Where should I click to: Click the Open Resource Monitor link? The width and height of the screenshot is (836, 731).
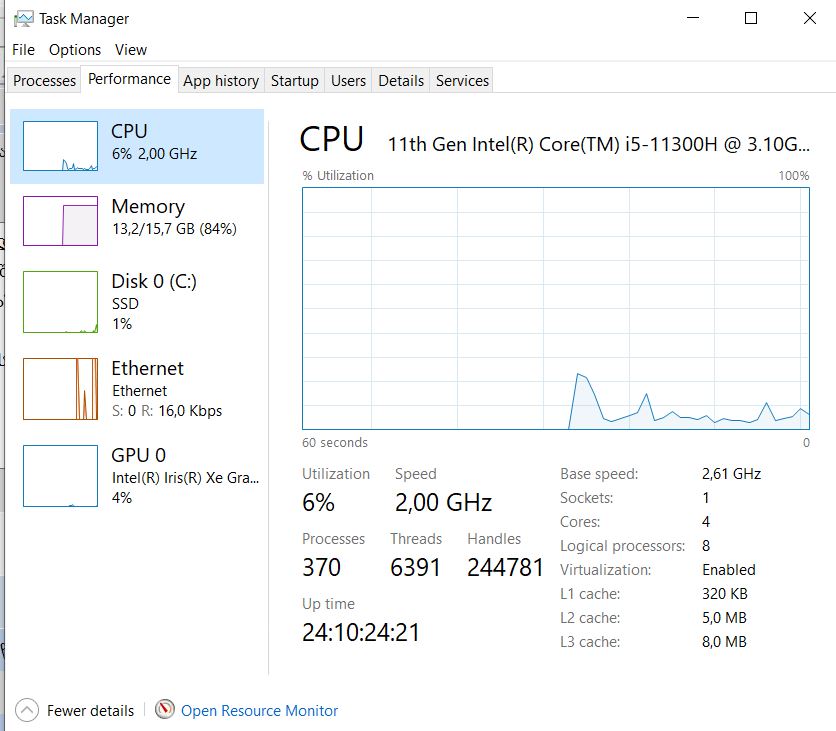(x=260, y=711)
